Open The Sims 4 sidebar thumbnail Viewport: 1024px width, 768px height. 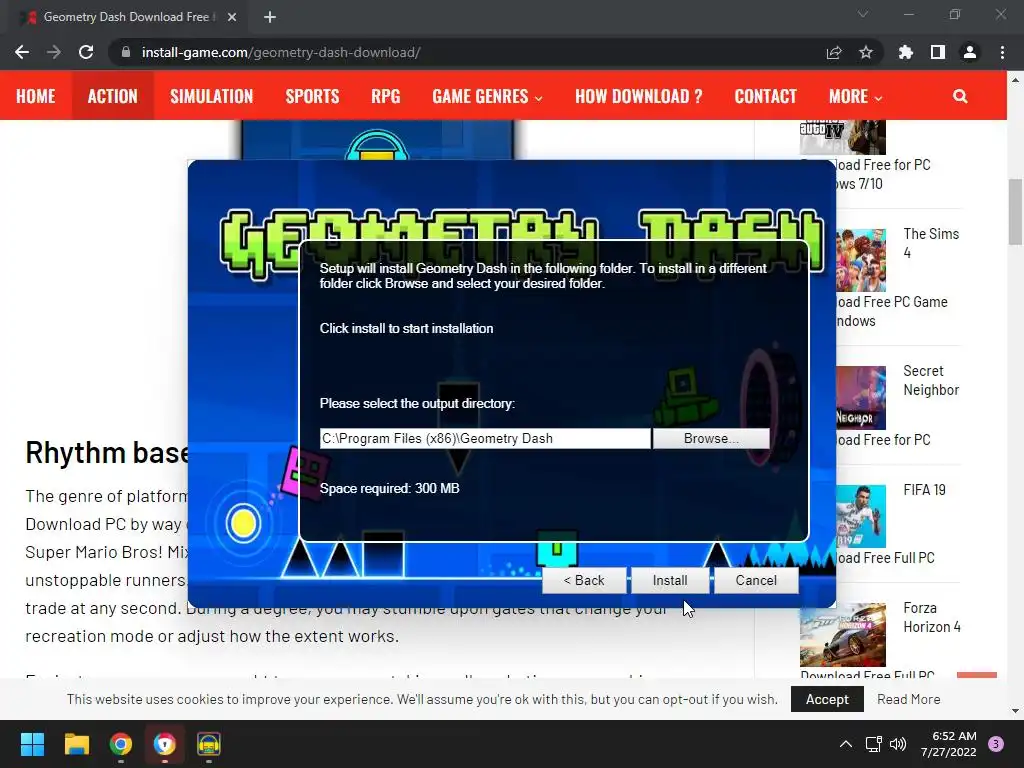(861, 260)
